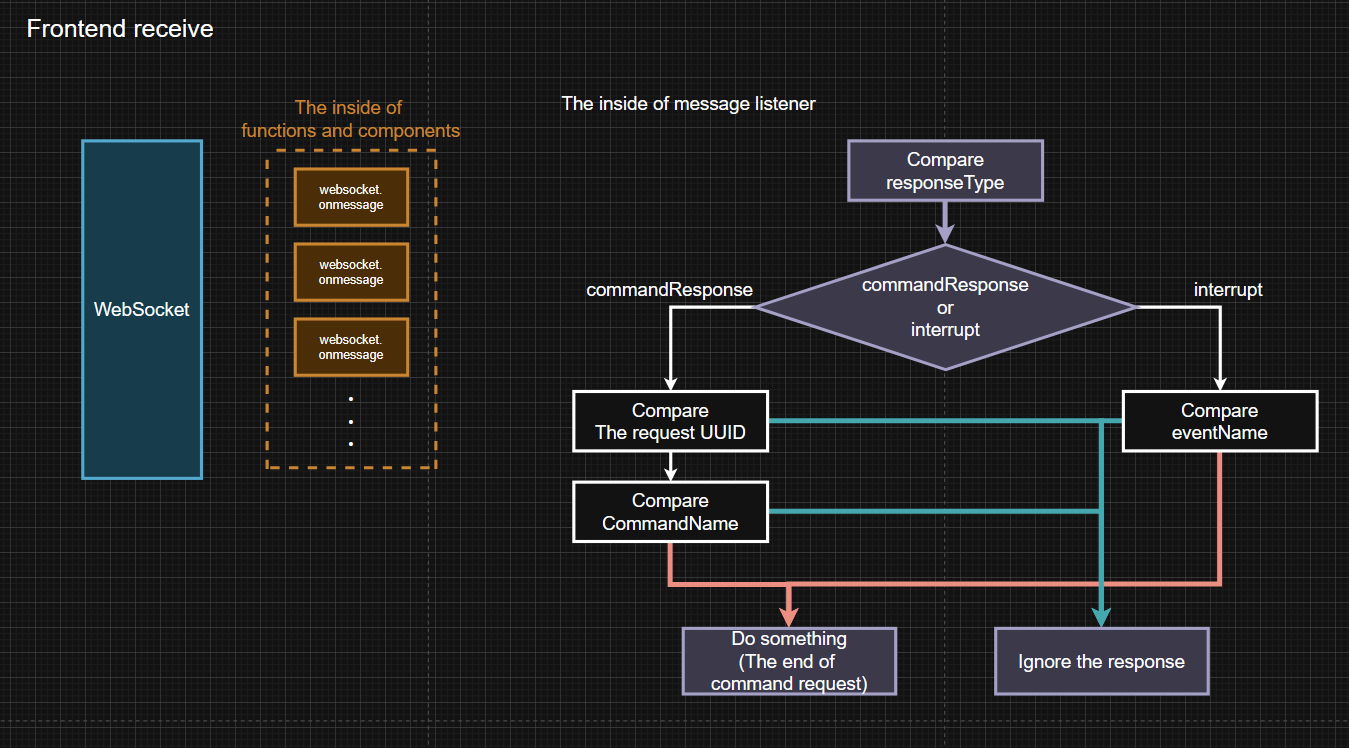
Task: Select the "Do something (The end of command request)" box
Action: coord(789,661)
